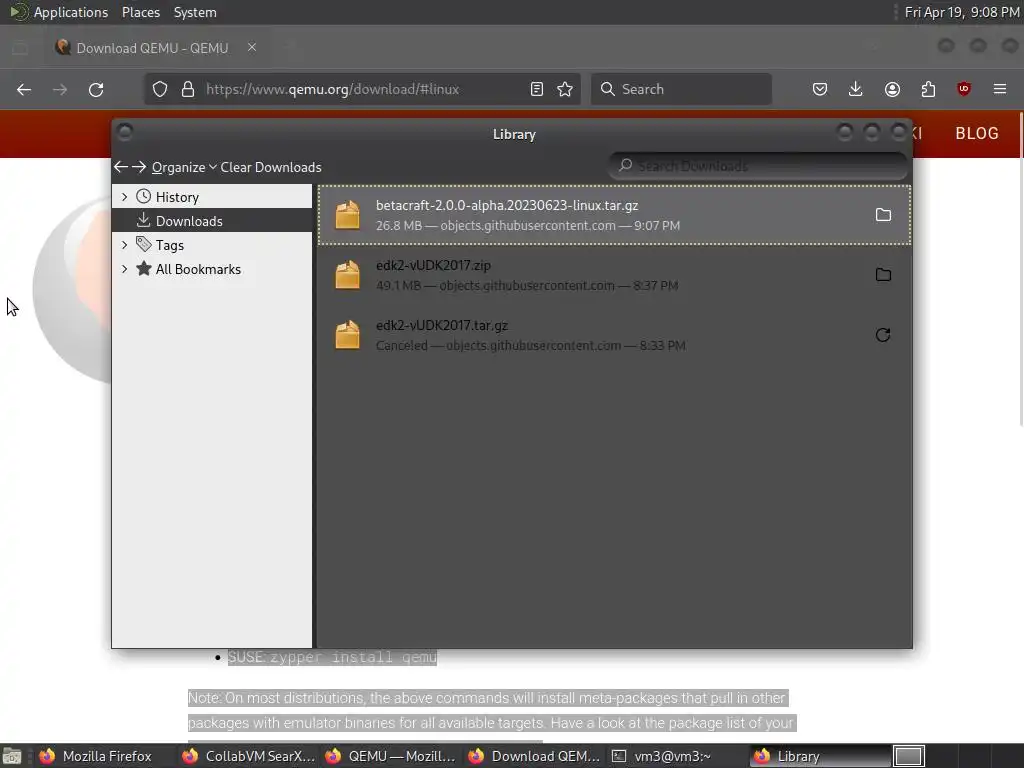This screenshot has width=1024, height=768.
Task: Go forward in Library window
Action: coord(139,167)
